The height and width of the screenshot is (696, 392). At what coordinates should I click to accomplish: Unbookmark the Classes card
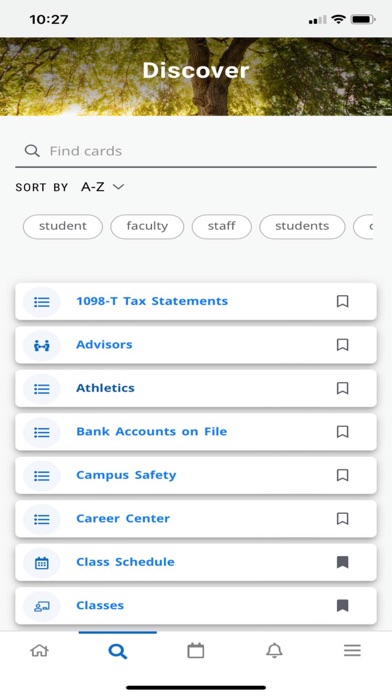(x=342, y=606)
